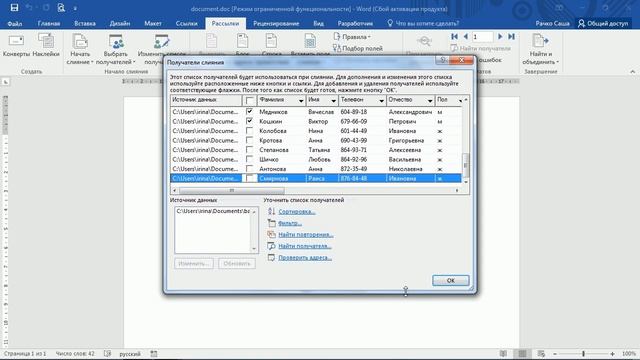Click Проверить адреса validate icon

click(271, 258)
